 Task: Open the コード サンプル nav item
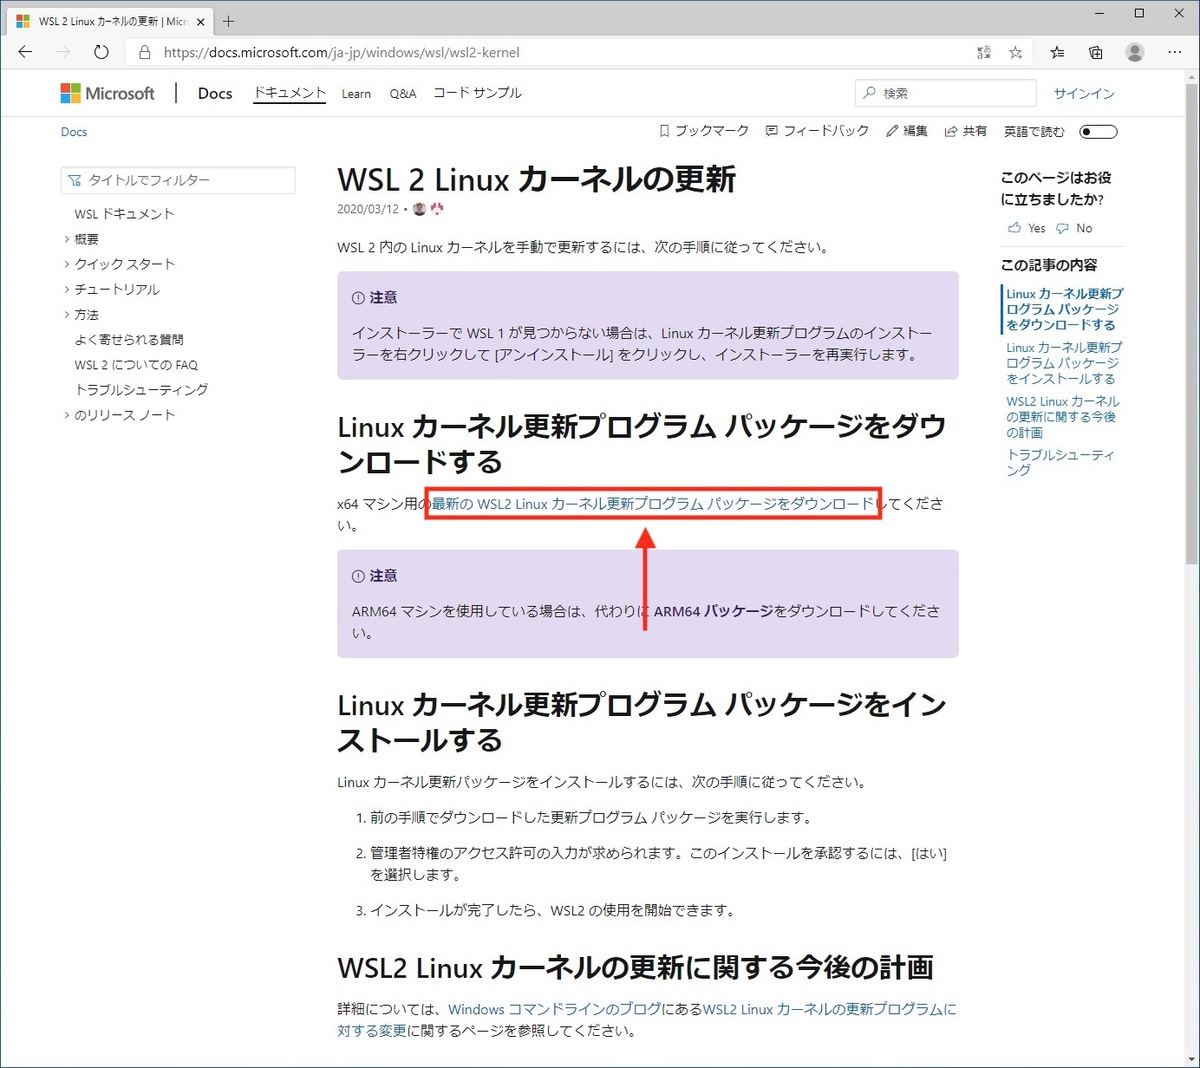[477, 93]
